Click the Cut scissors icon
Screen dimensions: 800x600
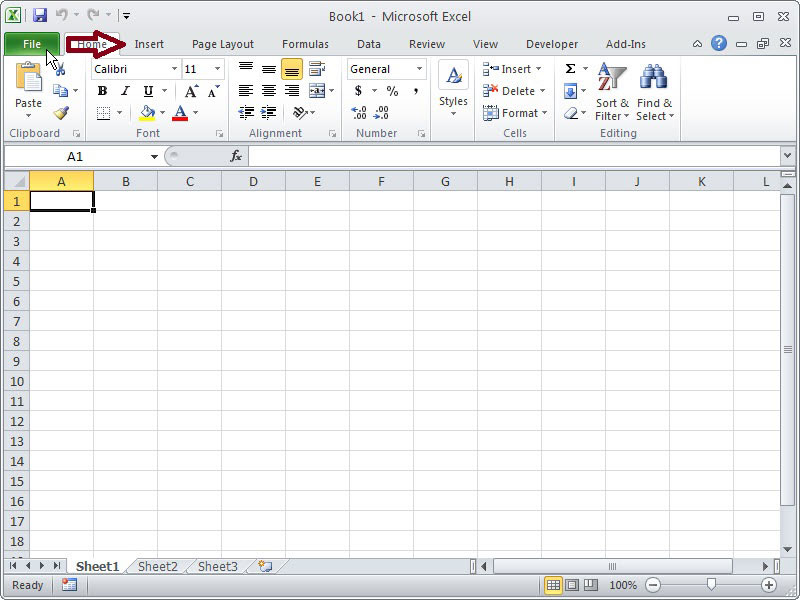(60, 69)
